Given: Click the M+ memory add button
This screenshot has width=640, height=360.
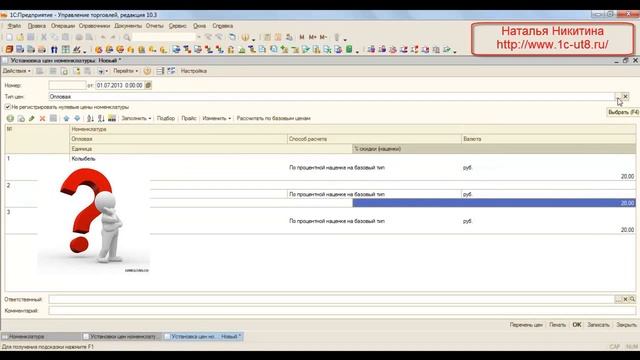Looking at the screenshot, I should [312, 37].
